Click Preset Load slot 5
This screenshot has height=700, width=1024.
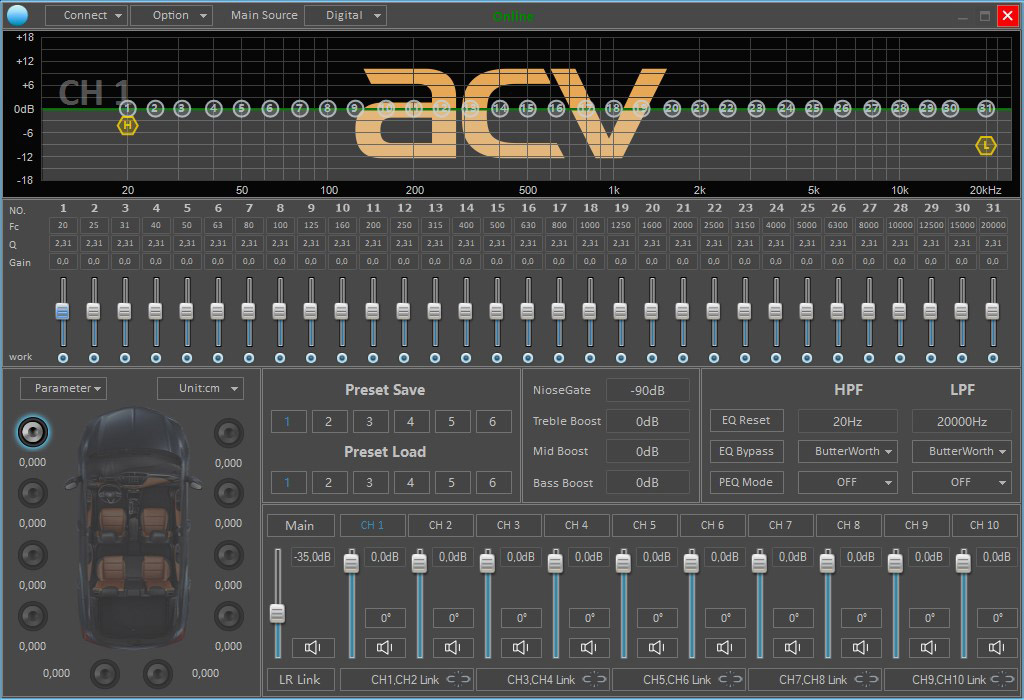[452, 483]
